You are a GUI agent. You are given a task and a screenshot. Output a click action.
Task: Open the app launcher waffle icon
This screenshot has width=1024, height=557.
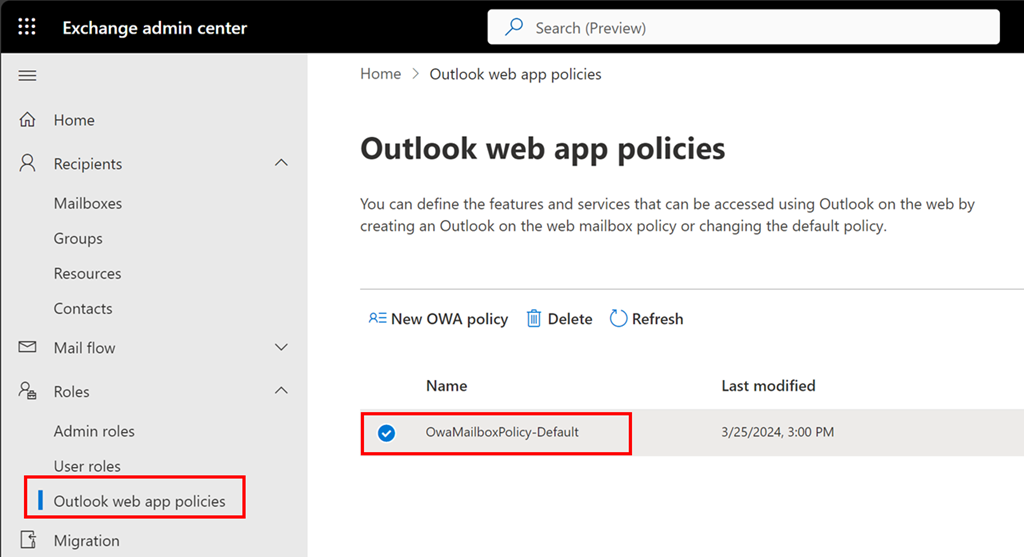(27, 27)
